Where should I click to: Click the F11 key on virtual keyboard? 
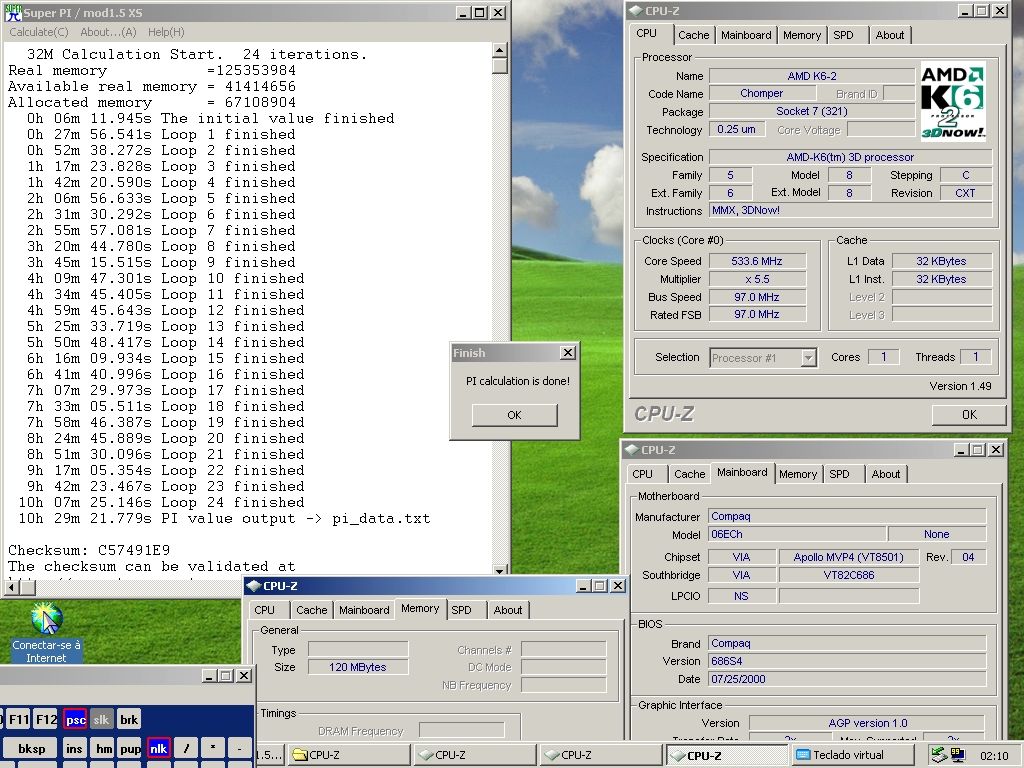tap(19, 720)
